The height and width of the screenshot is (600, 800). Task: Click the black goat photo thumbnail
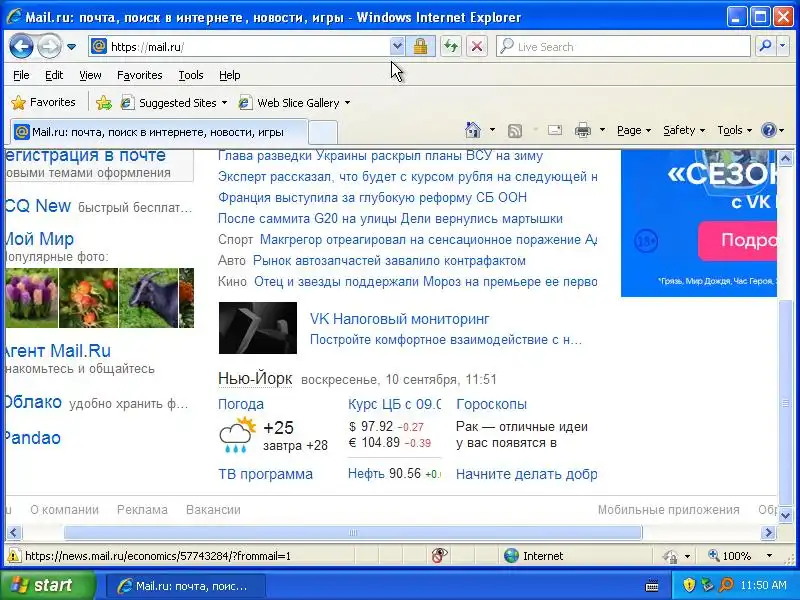coord(148,298)
